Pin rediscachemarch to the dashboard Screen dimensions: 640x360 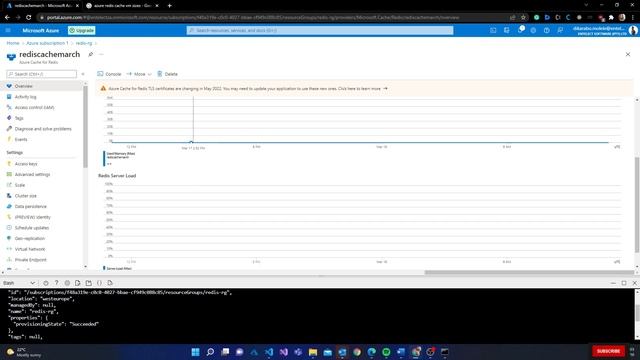(91, 54)
